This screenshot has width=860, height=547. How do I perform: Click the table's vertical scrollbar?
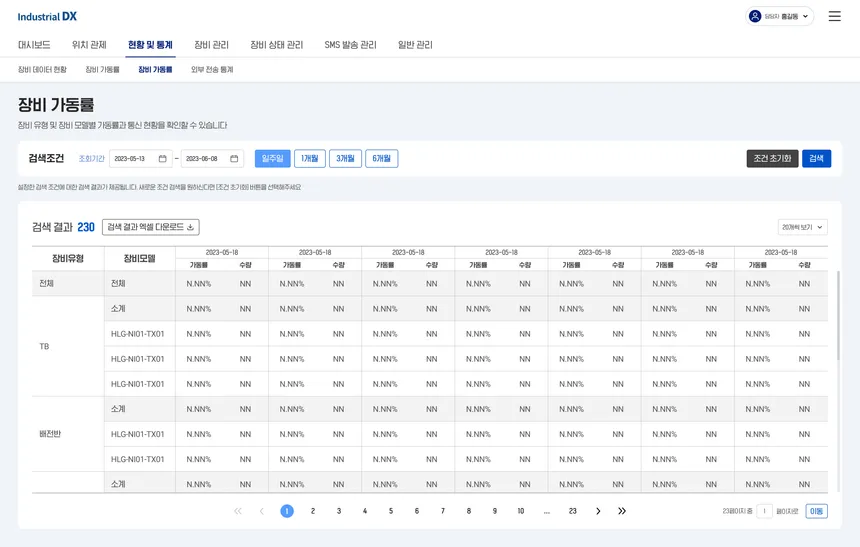coord(838,315)
